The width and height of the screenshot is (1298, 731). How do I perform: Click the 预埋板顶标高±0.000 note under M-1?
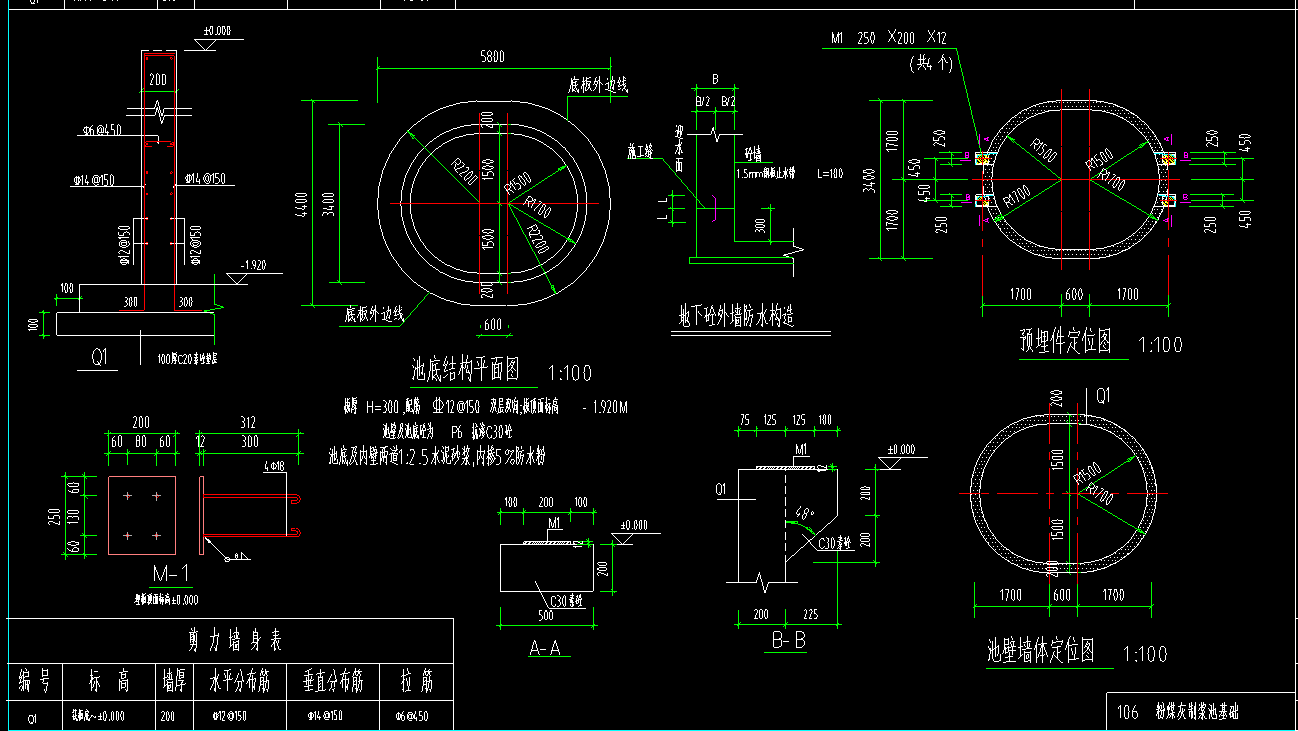(167, 600)
